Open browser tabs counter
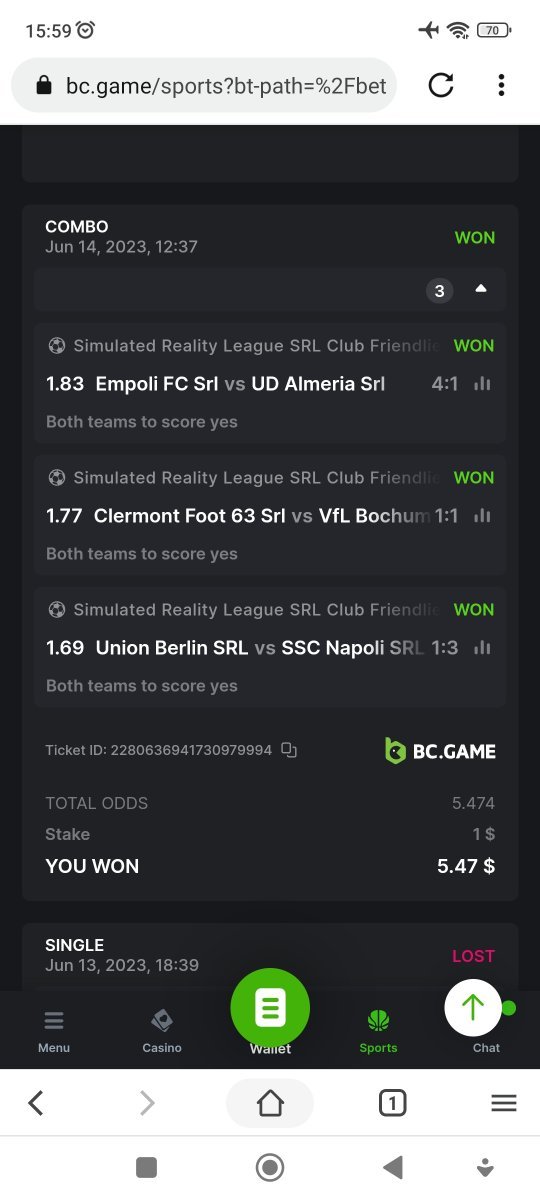The height and width of the screenshot is (1200, 540). coord(392,1103)
